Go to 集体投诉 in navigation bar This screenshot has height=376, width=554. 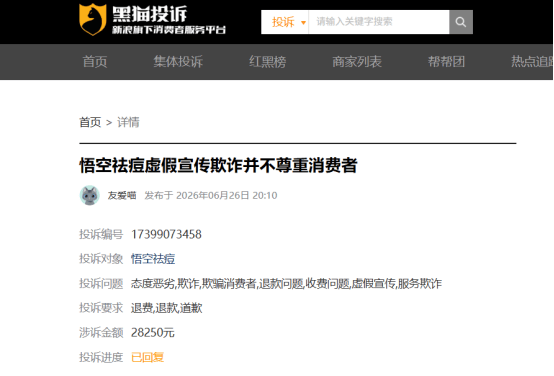click(178, 62)
